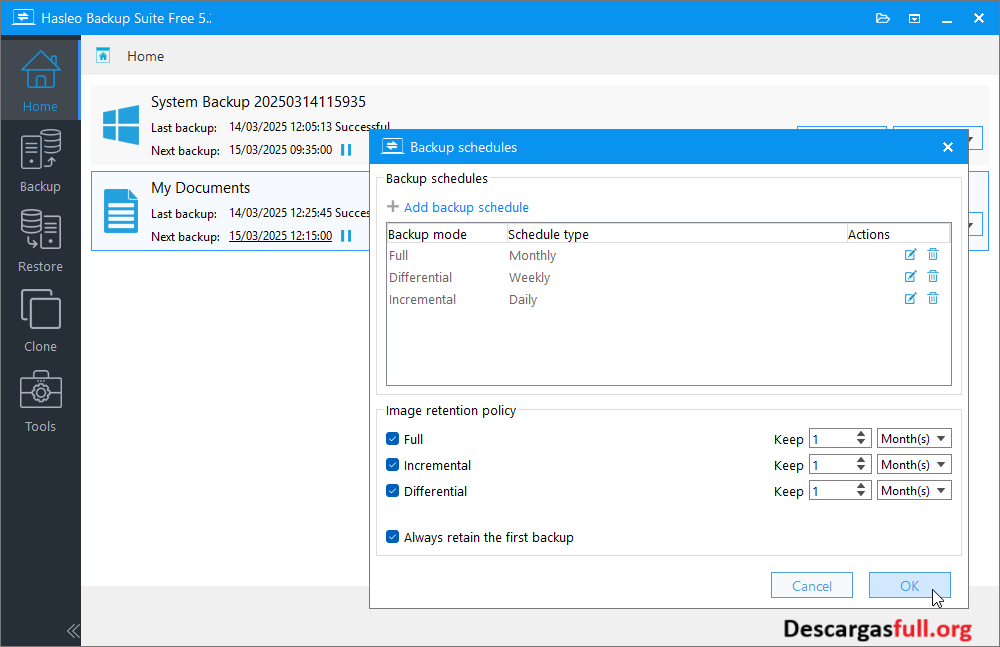Open the Month(s) dropdown for Full retention
1000x647 pixels.
click(913, 438)
